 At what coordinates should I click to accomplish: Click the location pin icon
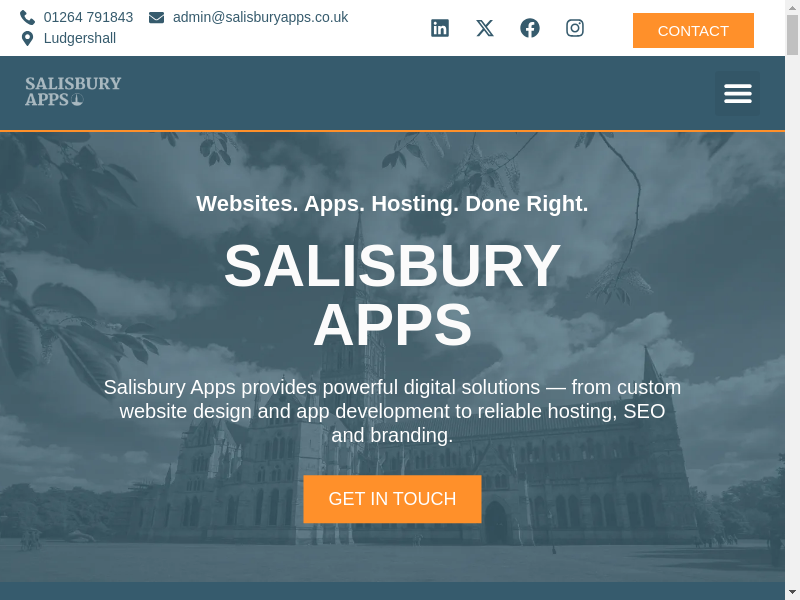(28, 38)
